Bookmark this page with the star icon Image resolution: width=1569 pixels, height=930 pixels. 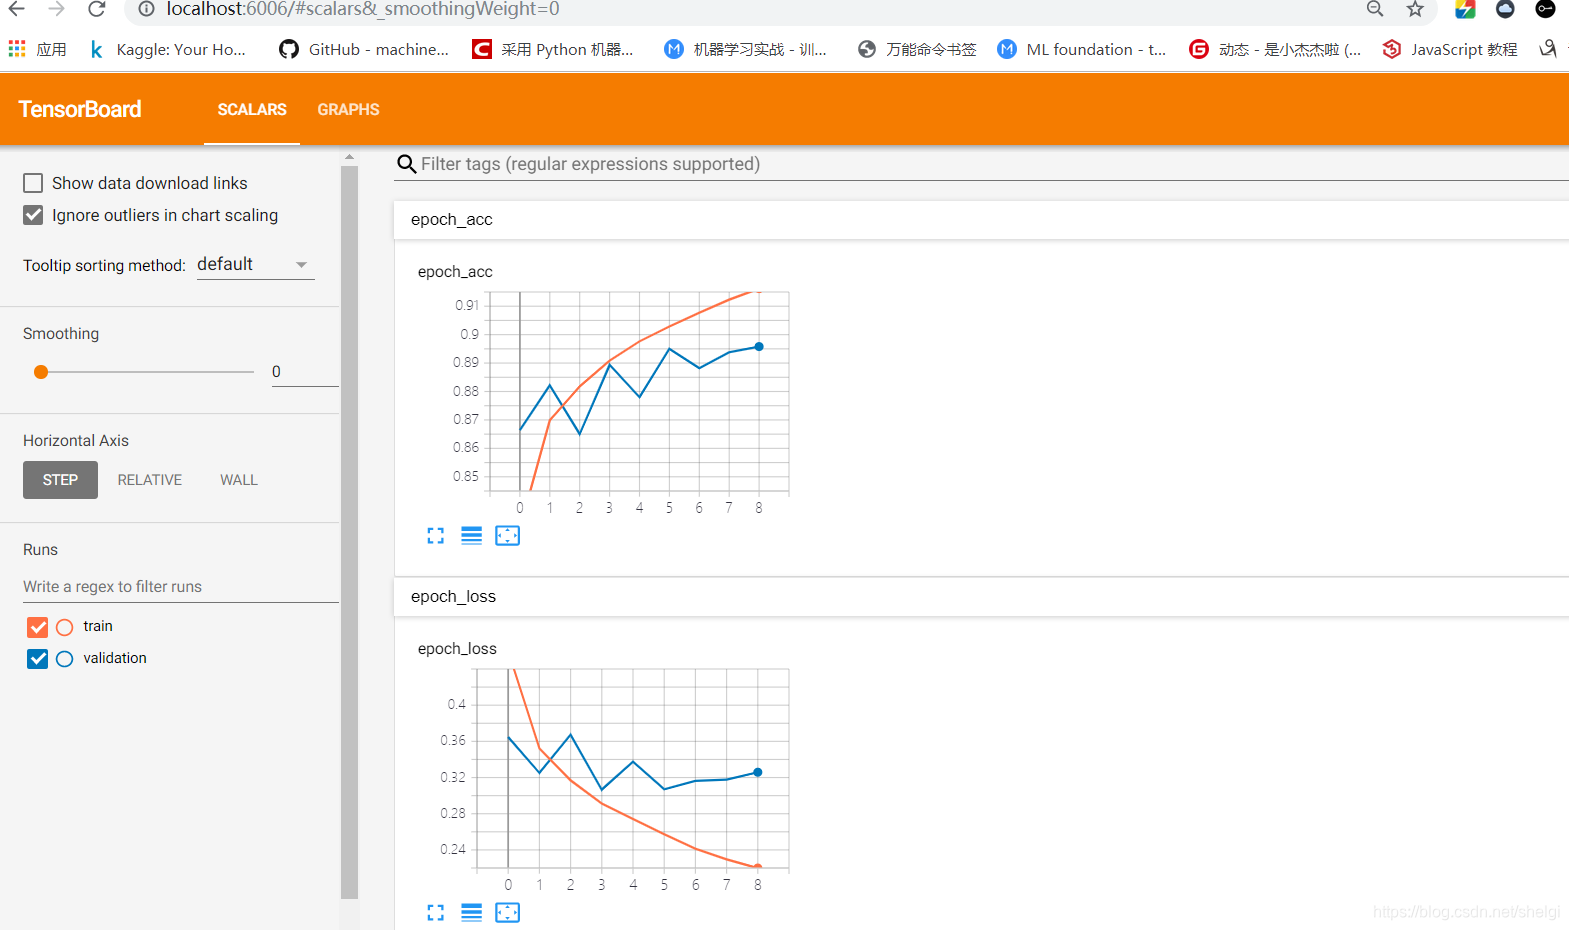point(1415,9)
